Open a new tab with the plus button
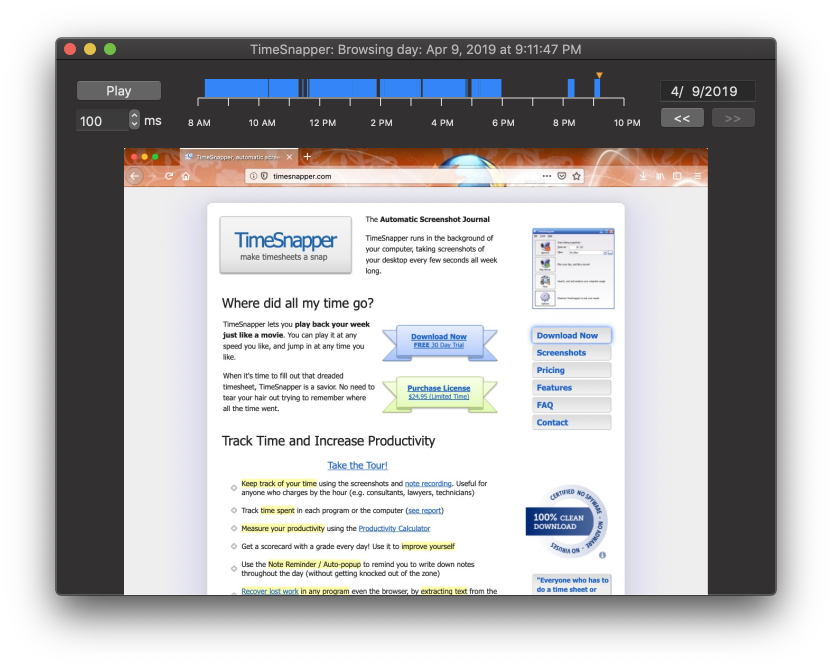The width and height of the screenshot is (832, 669). [x=307, y=157]
